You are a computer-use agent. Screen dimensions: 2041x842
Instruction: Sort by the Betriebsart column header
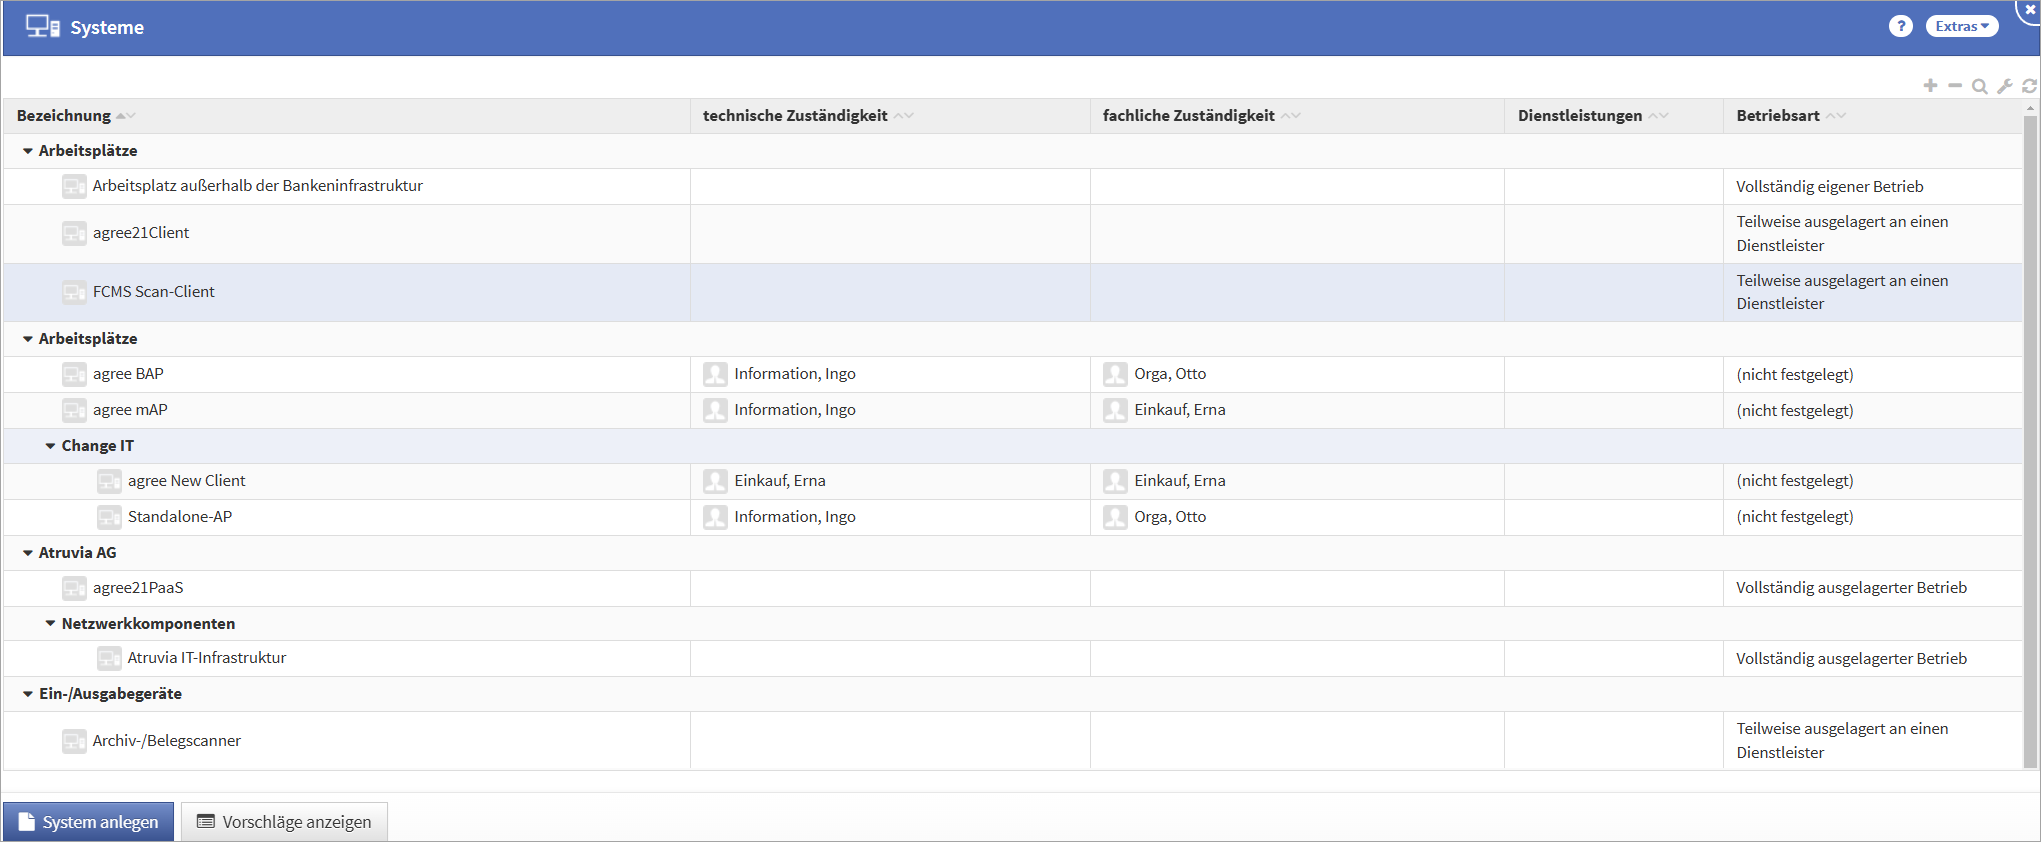[x=1777, y=116]
